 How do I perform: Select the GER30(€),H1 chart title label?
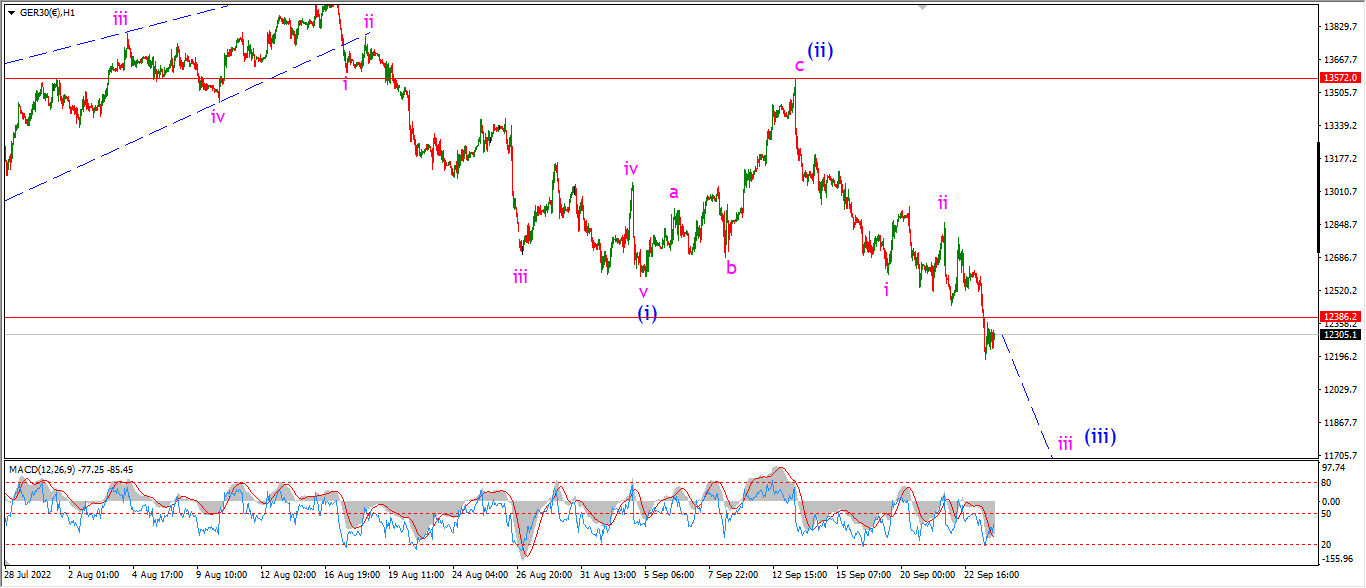pyautogui.click(x=47, y=11)
